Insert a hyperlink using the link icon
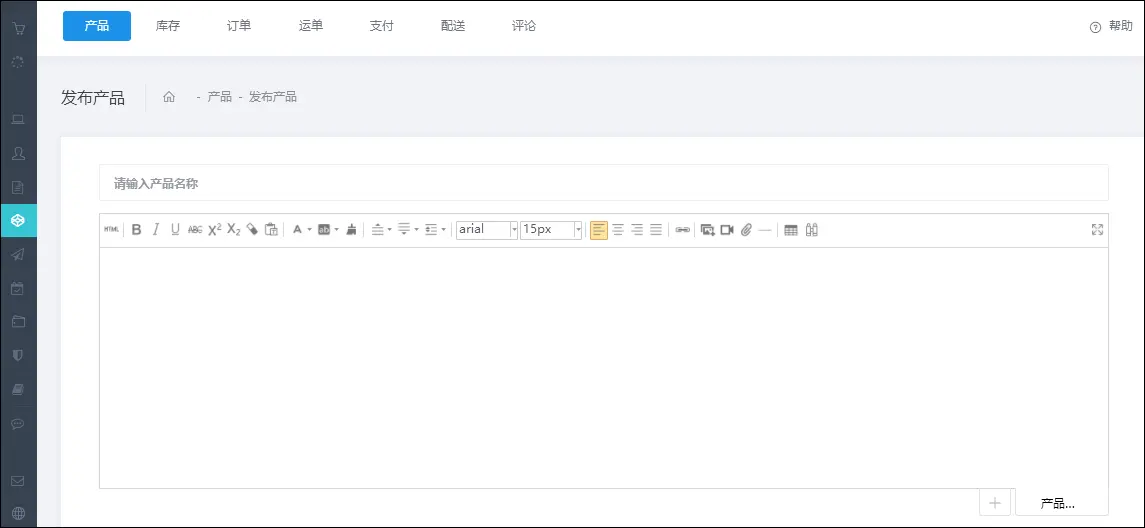Image resolution: width=1145 pixels, height=528 pixels. (683, 230)
